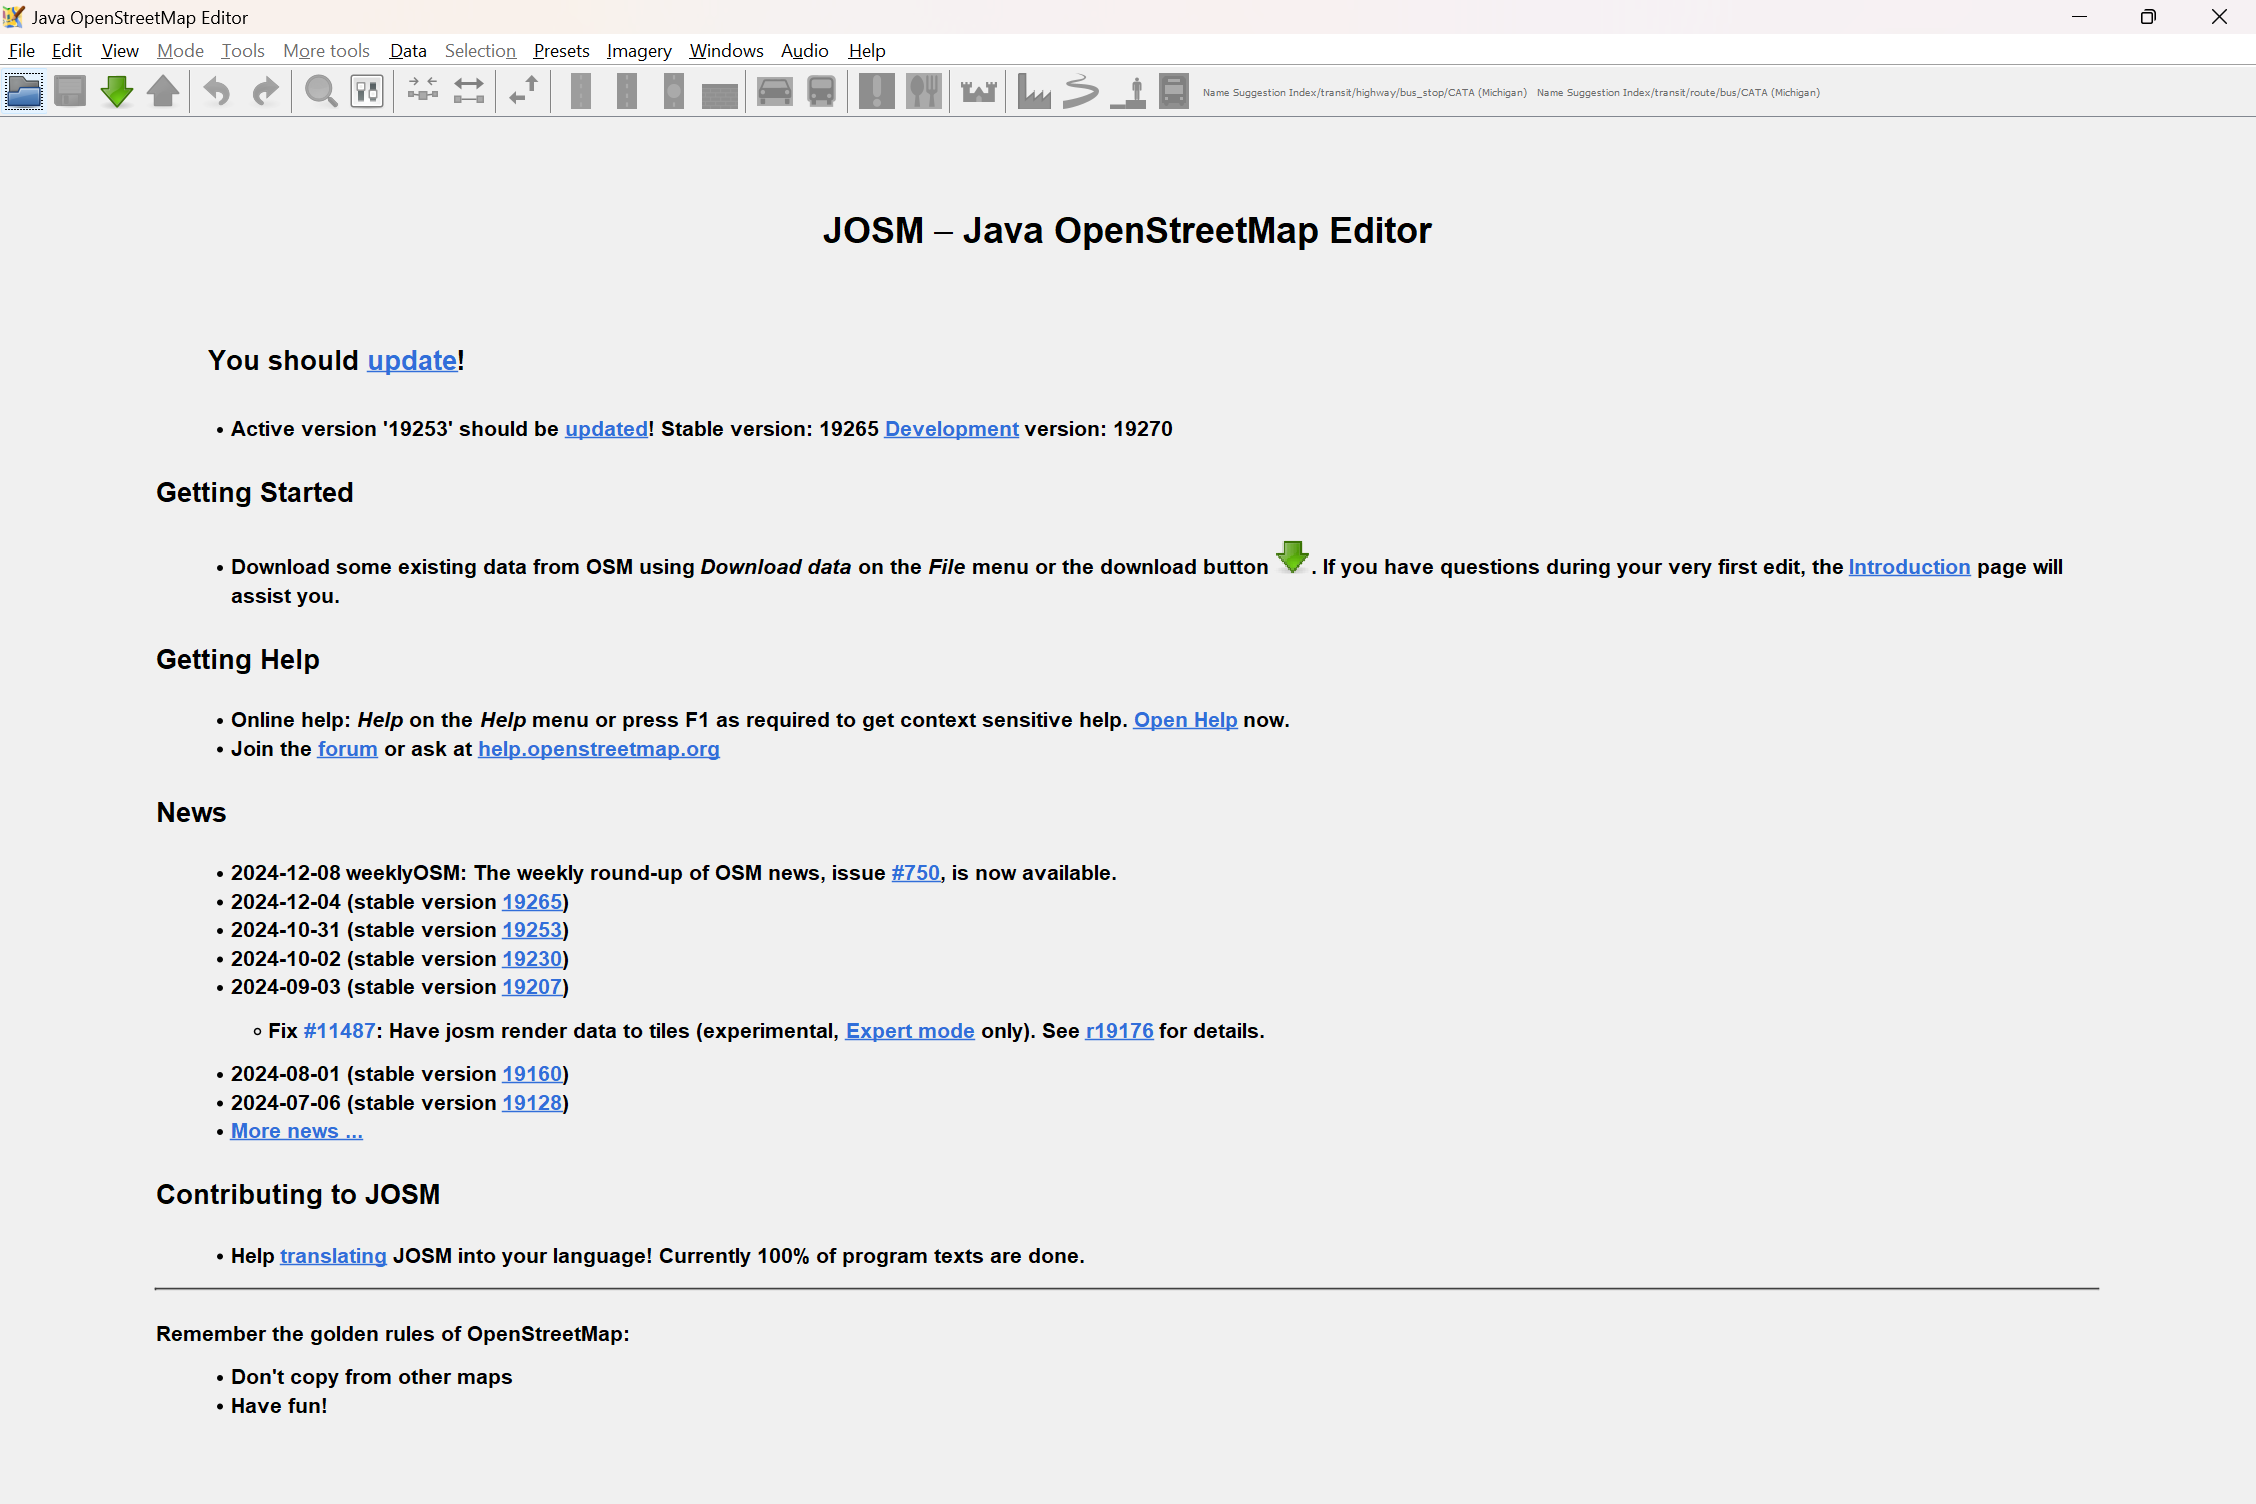Click the Save floppy disk icon
2256x1504 pixels.
pyautogui.click(x=70, y=92)
